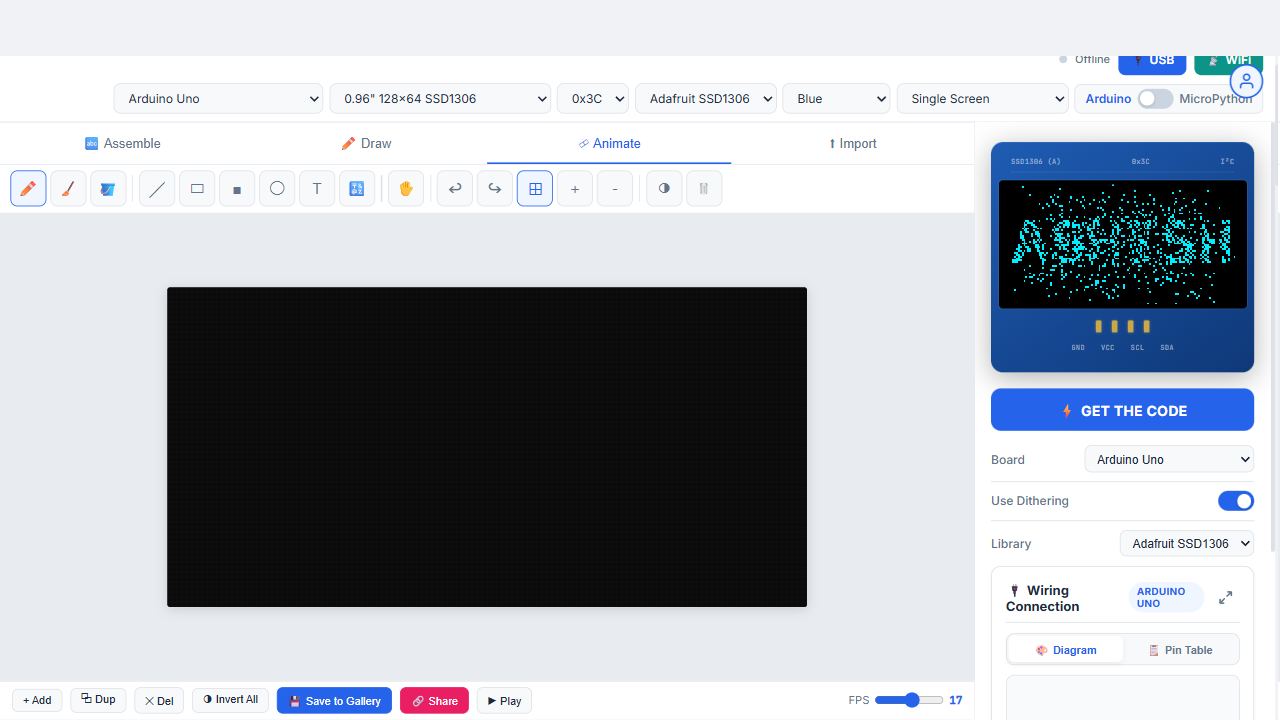The width and height of the screenshot is (1280, 720).
Task: Redo the last action
Action: 495,188
